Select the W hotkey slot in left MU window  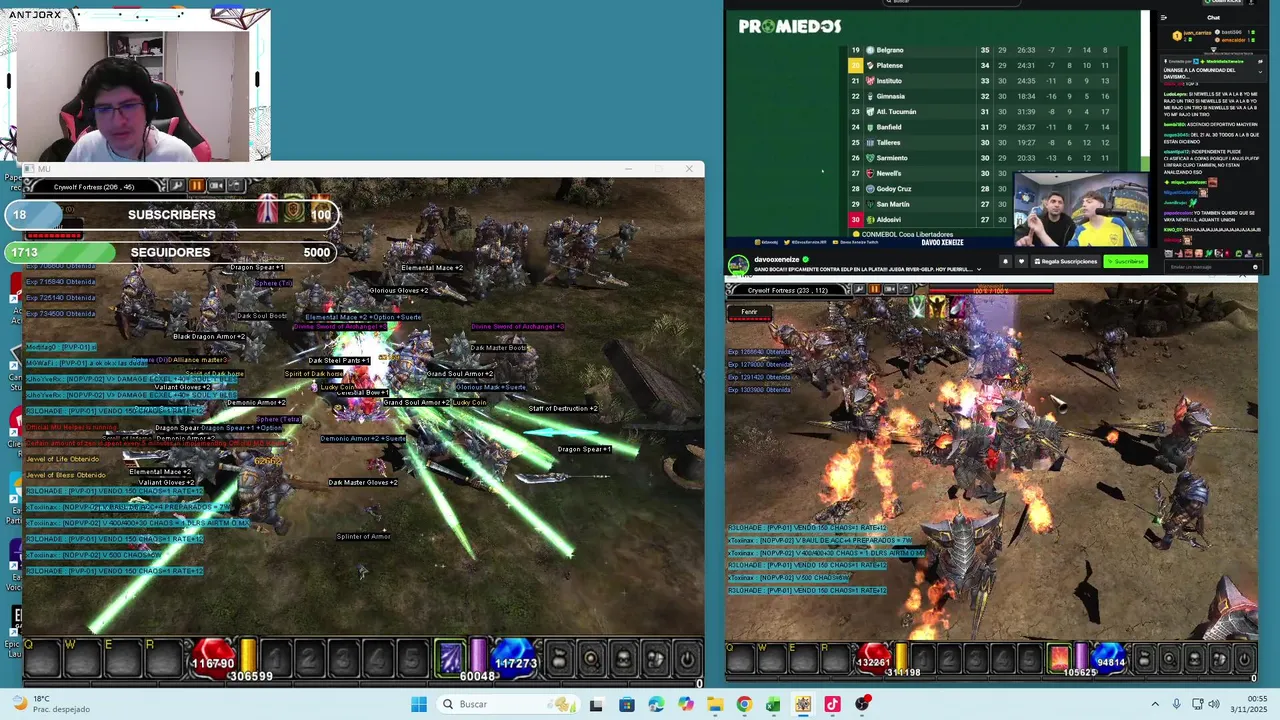[82, 659]
